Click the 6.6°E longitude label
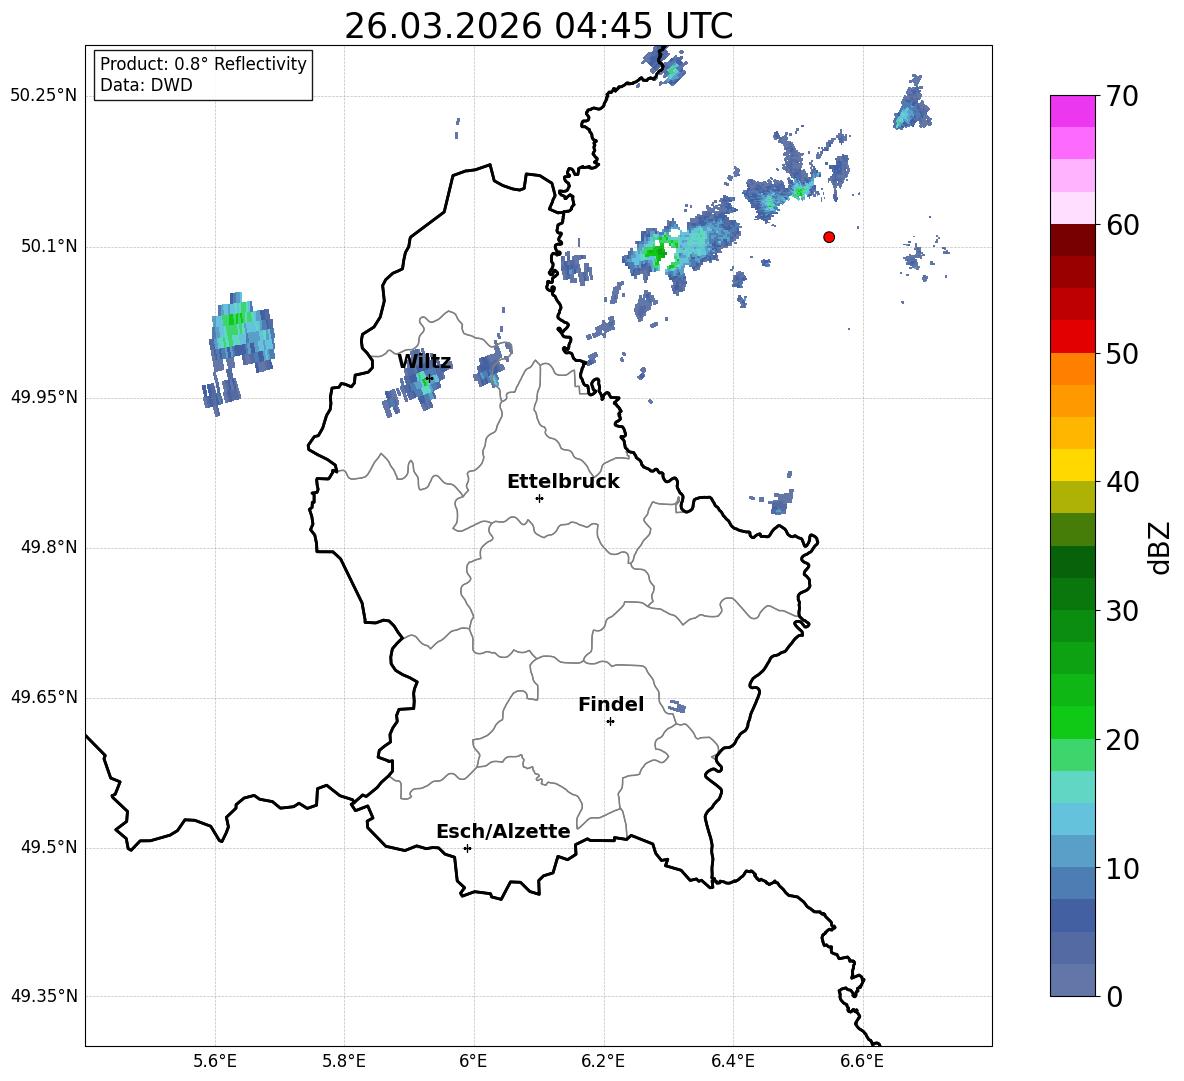1184x1081 pixels. pyautogui.click(x=862, y=1062)
